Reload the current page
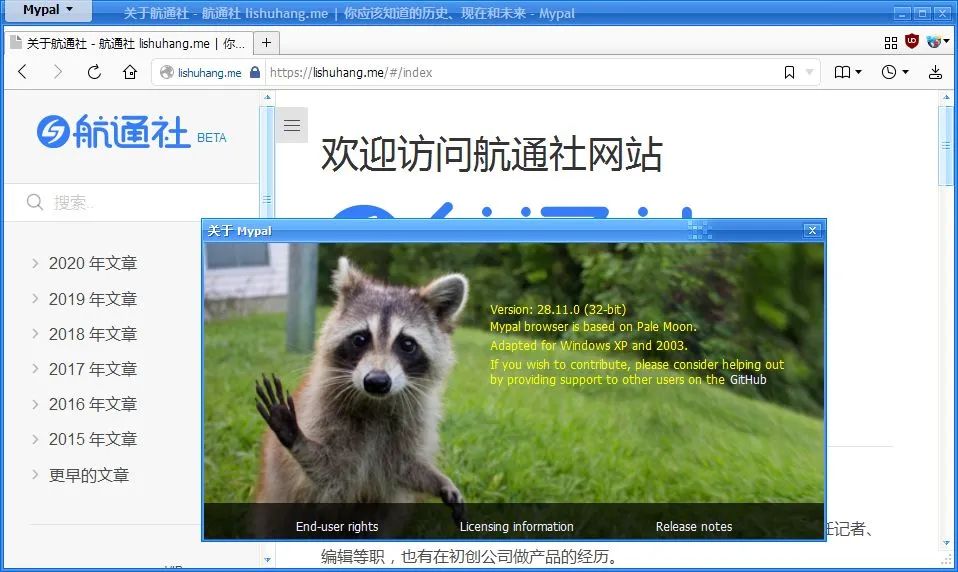The image size is (958, 572). [x=94, y=72]
